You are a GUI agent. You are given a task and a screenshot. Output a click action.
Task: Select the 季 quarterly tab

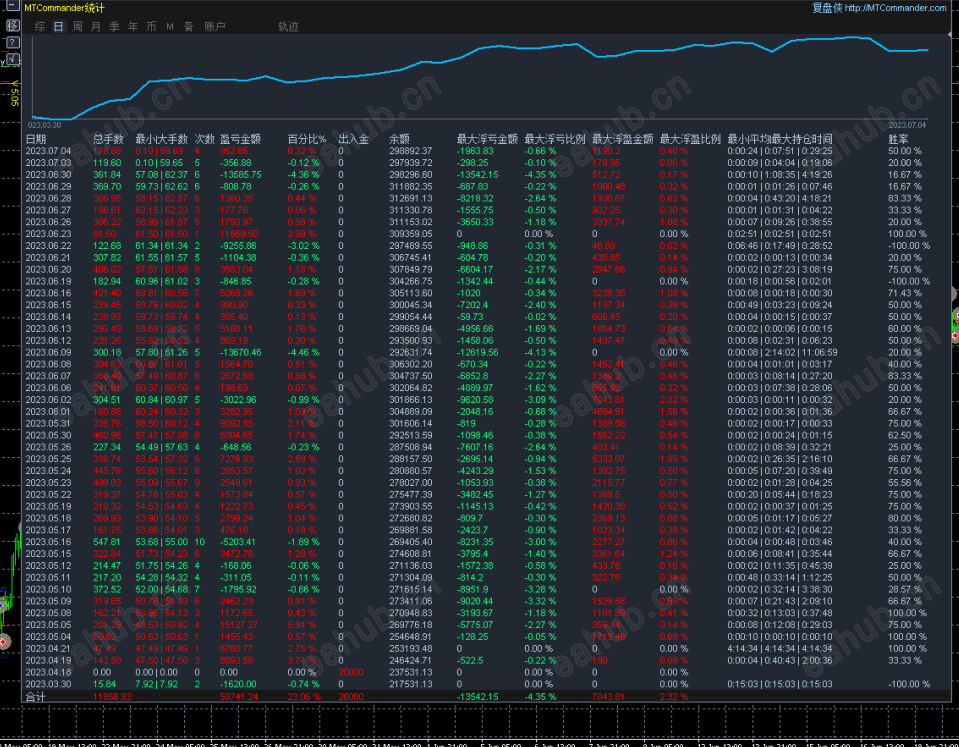point(114,26)
